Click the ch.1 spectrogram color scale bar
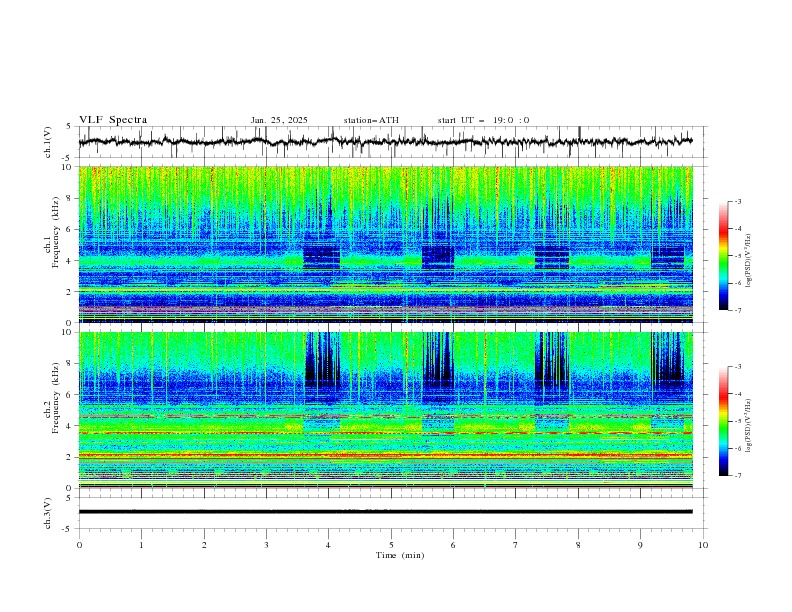 click(723, 256)
